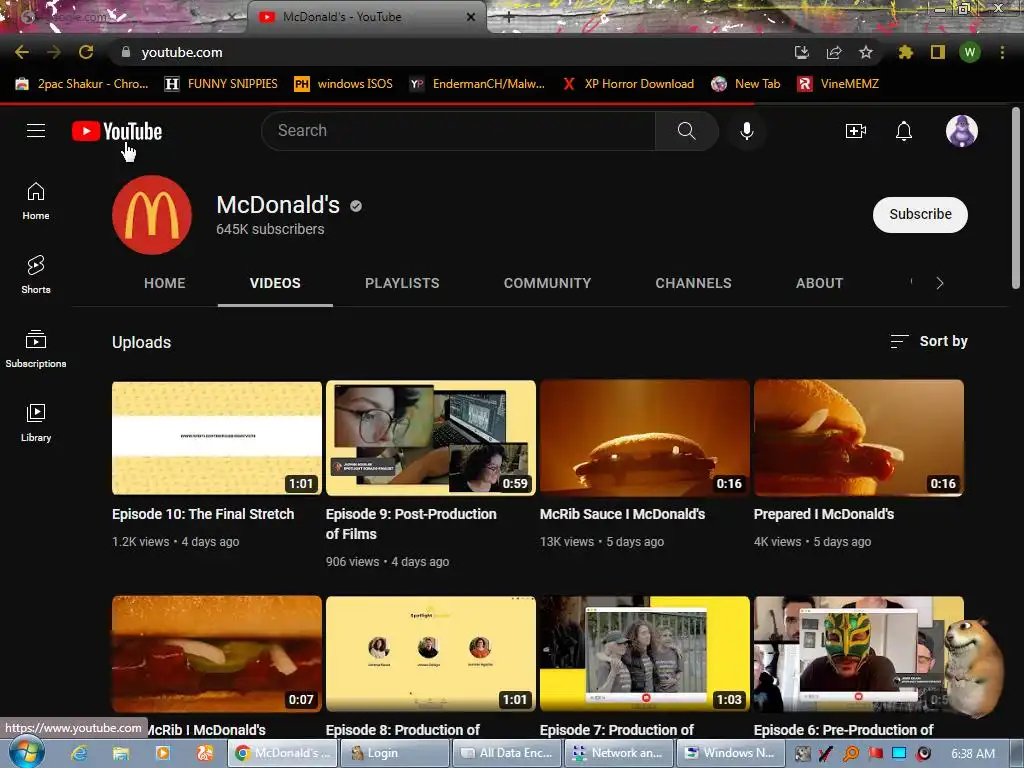
Task: Click '645K subscribers' text
Action: (x=270, y=229)
